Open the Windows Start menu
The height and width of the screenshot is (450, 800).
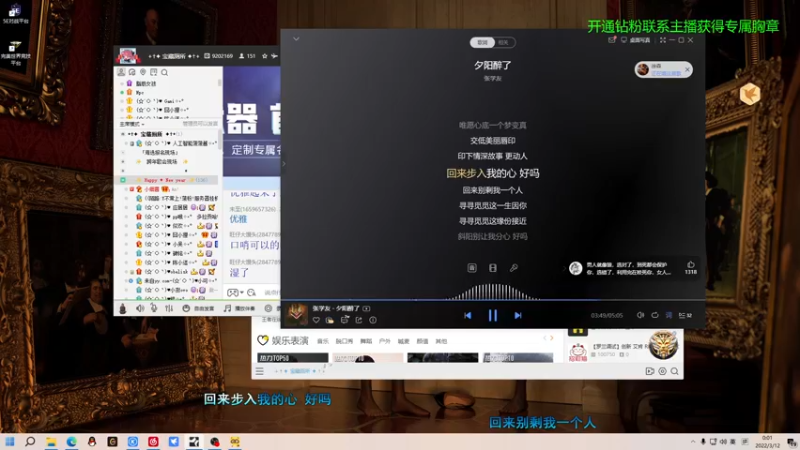tap(10, 441)
